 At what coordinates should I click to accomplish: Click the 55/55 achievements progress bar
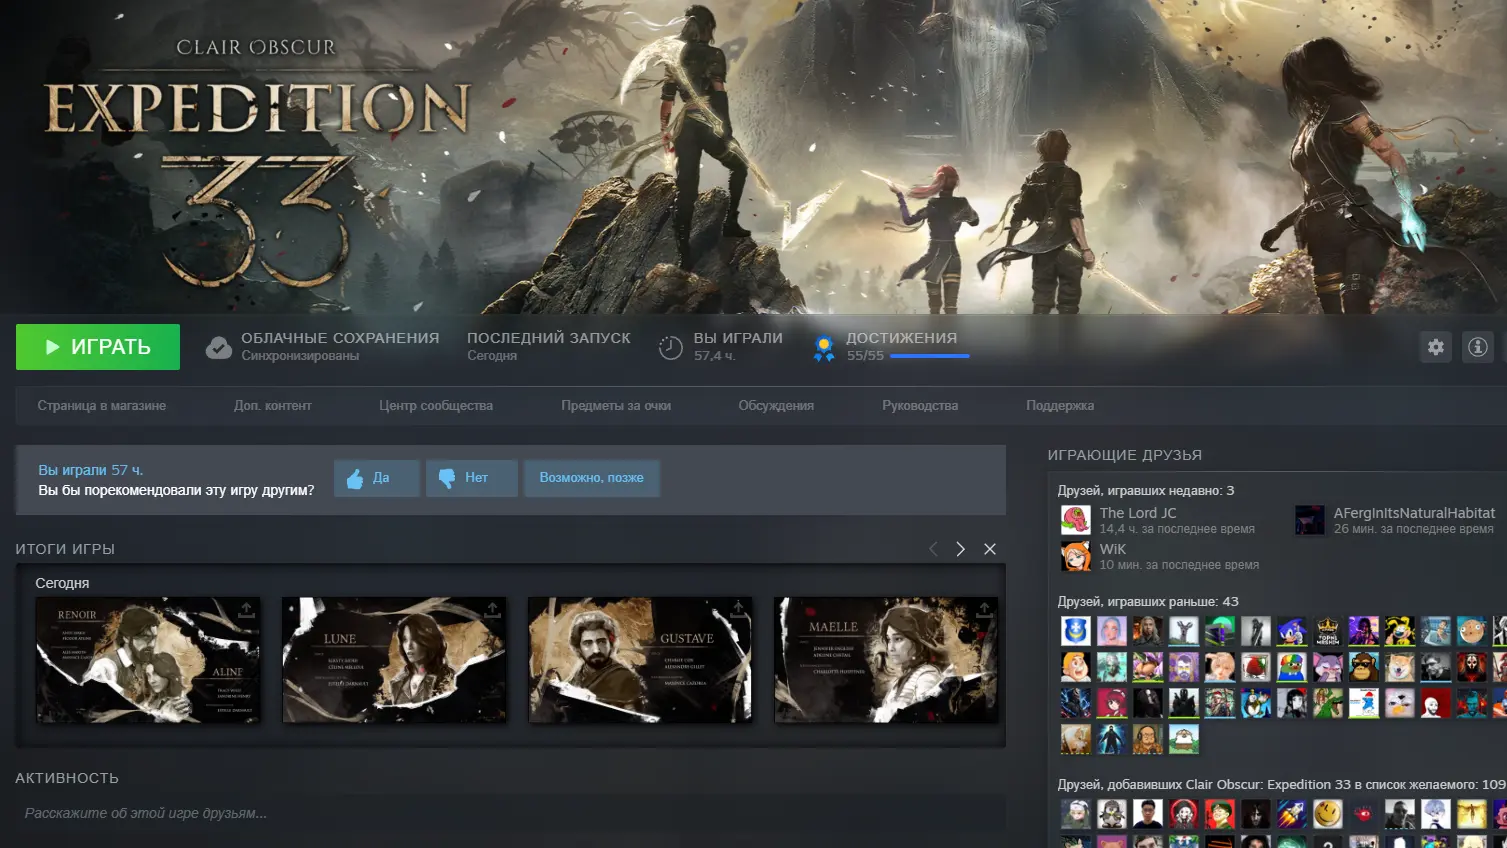tap(929, 356)
